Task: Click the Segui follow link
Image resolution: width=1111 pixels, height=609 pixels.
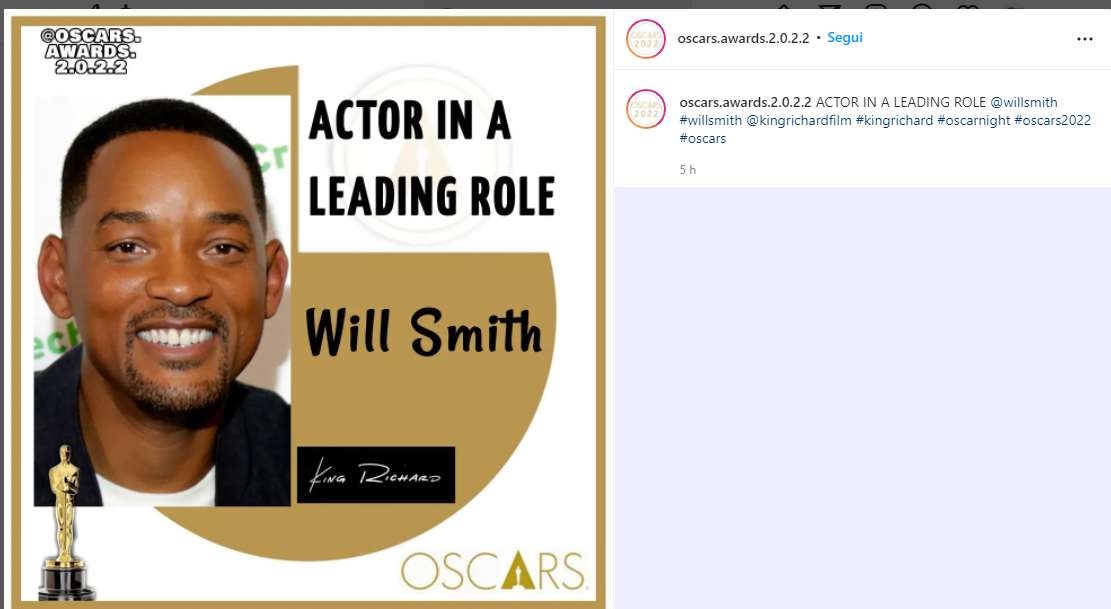Action: (845, 38)
